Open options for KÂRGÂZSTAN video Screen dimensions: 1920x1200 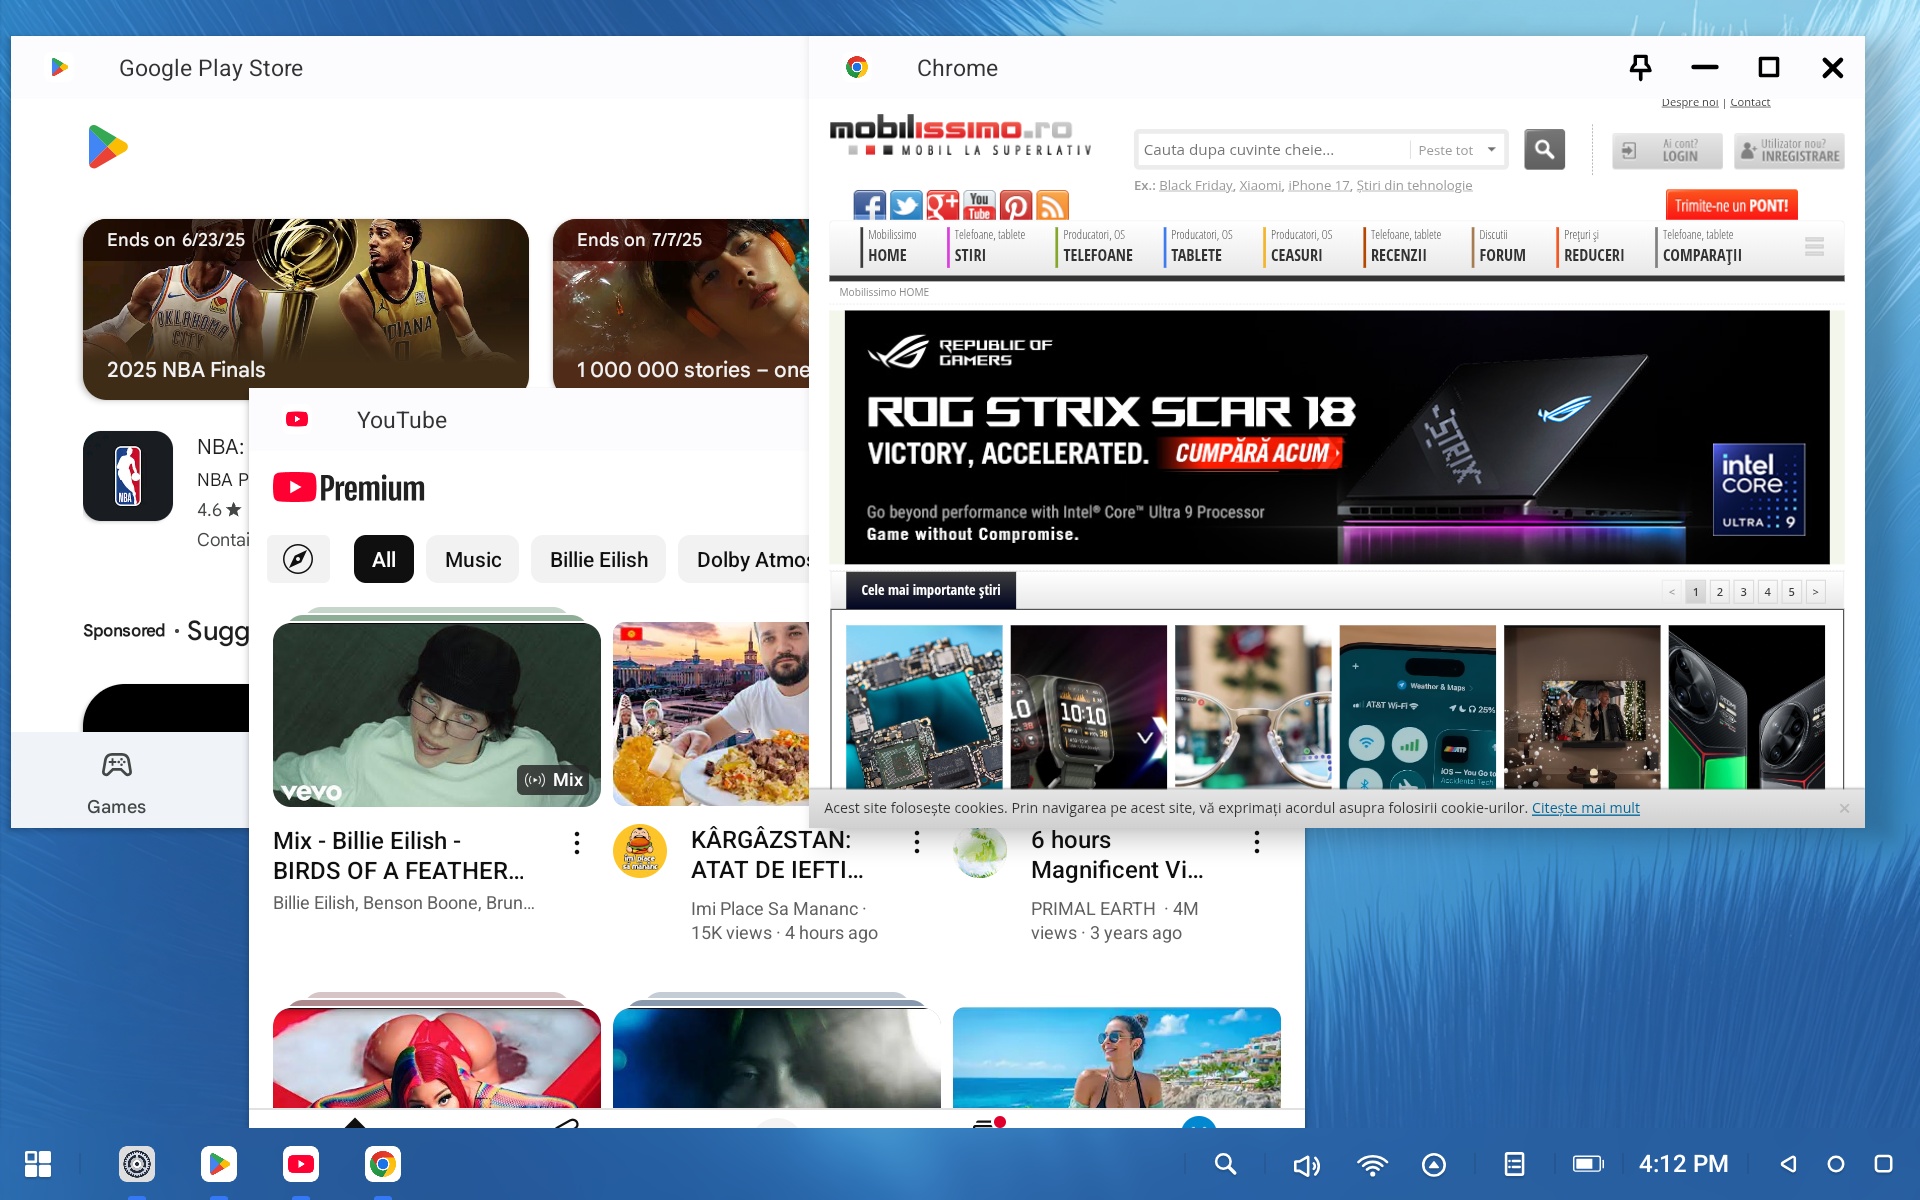pos(917,842)
